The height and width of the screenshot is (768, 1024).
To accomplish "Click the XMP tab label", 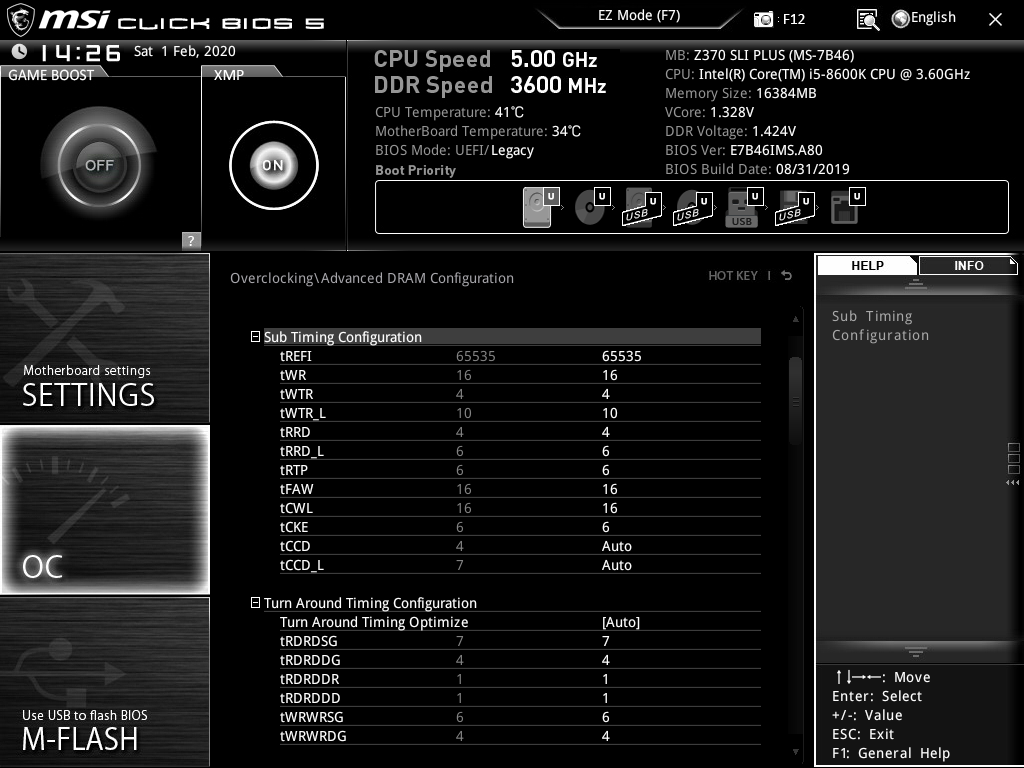I will click(229, 75).
